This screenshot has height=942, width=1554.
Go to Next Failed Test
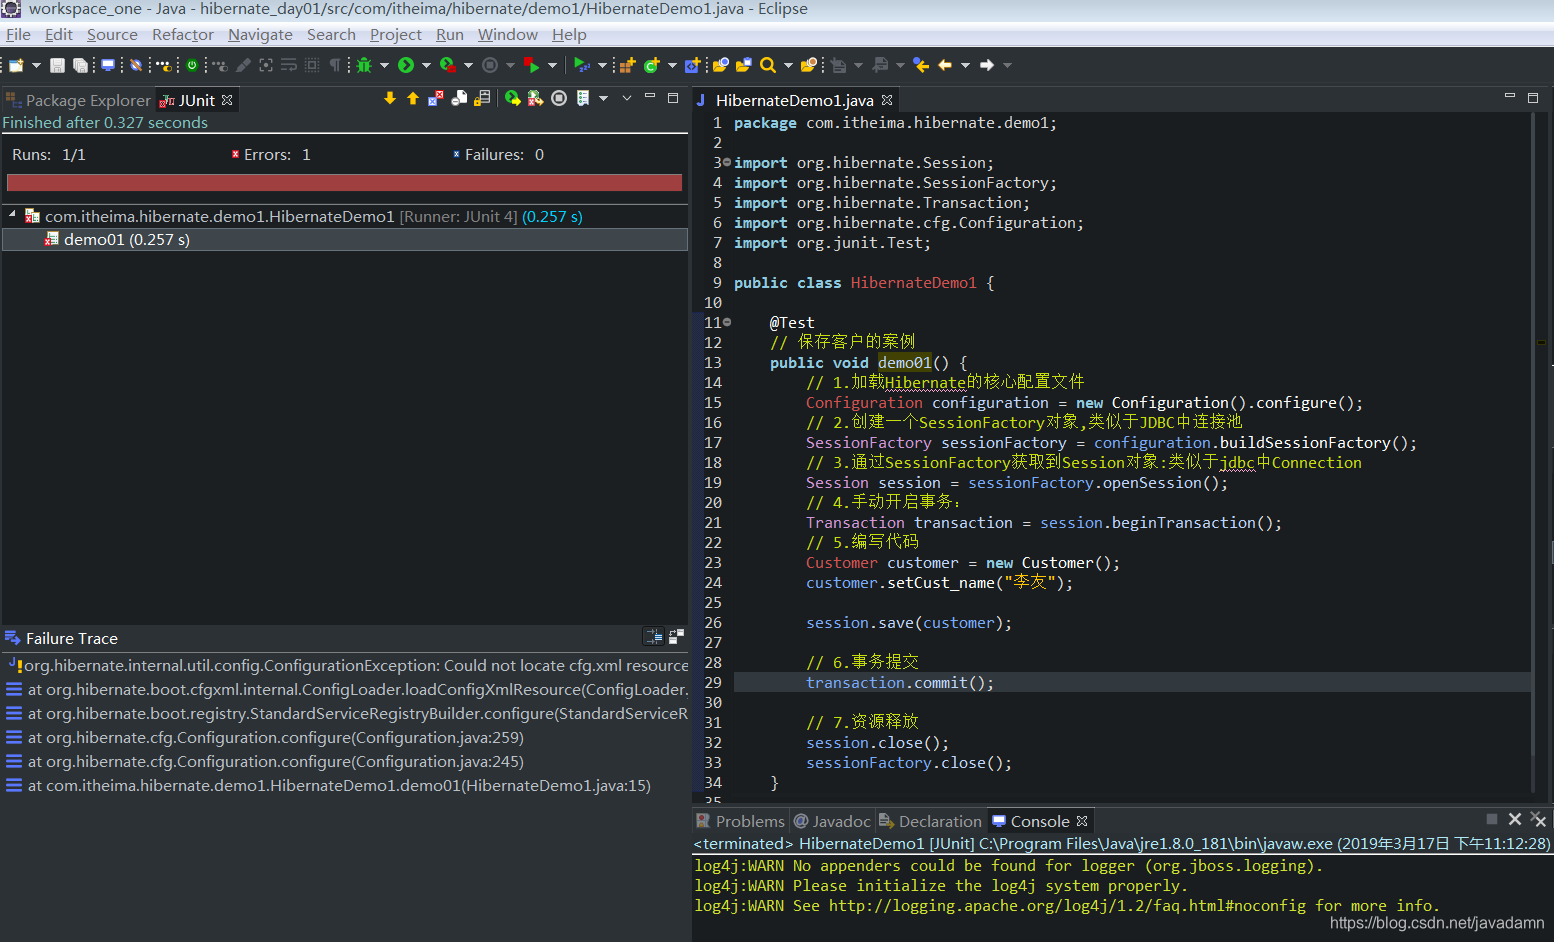[x=390, y=98]
